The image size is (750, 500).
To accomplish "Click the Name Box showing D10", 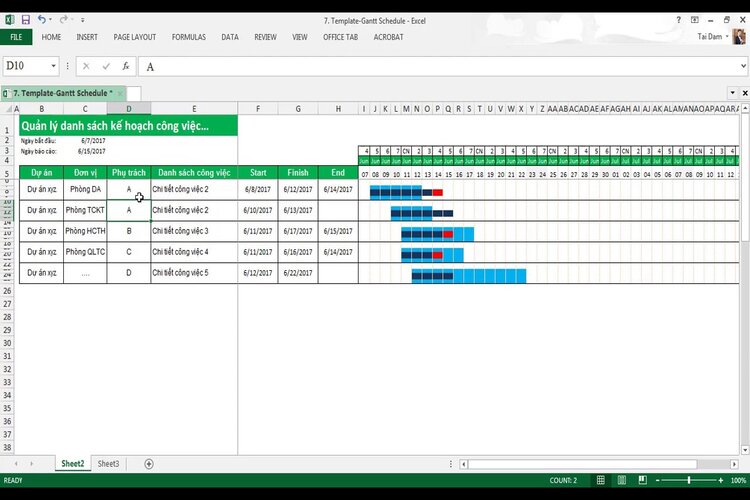I will pyautogui.click(x=26, y=66).
